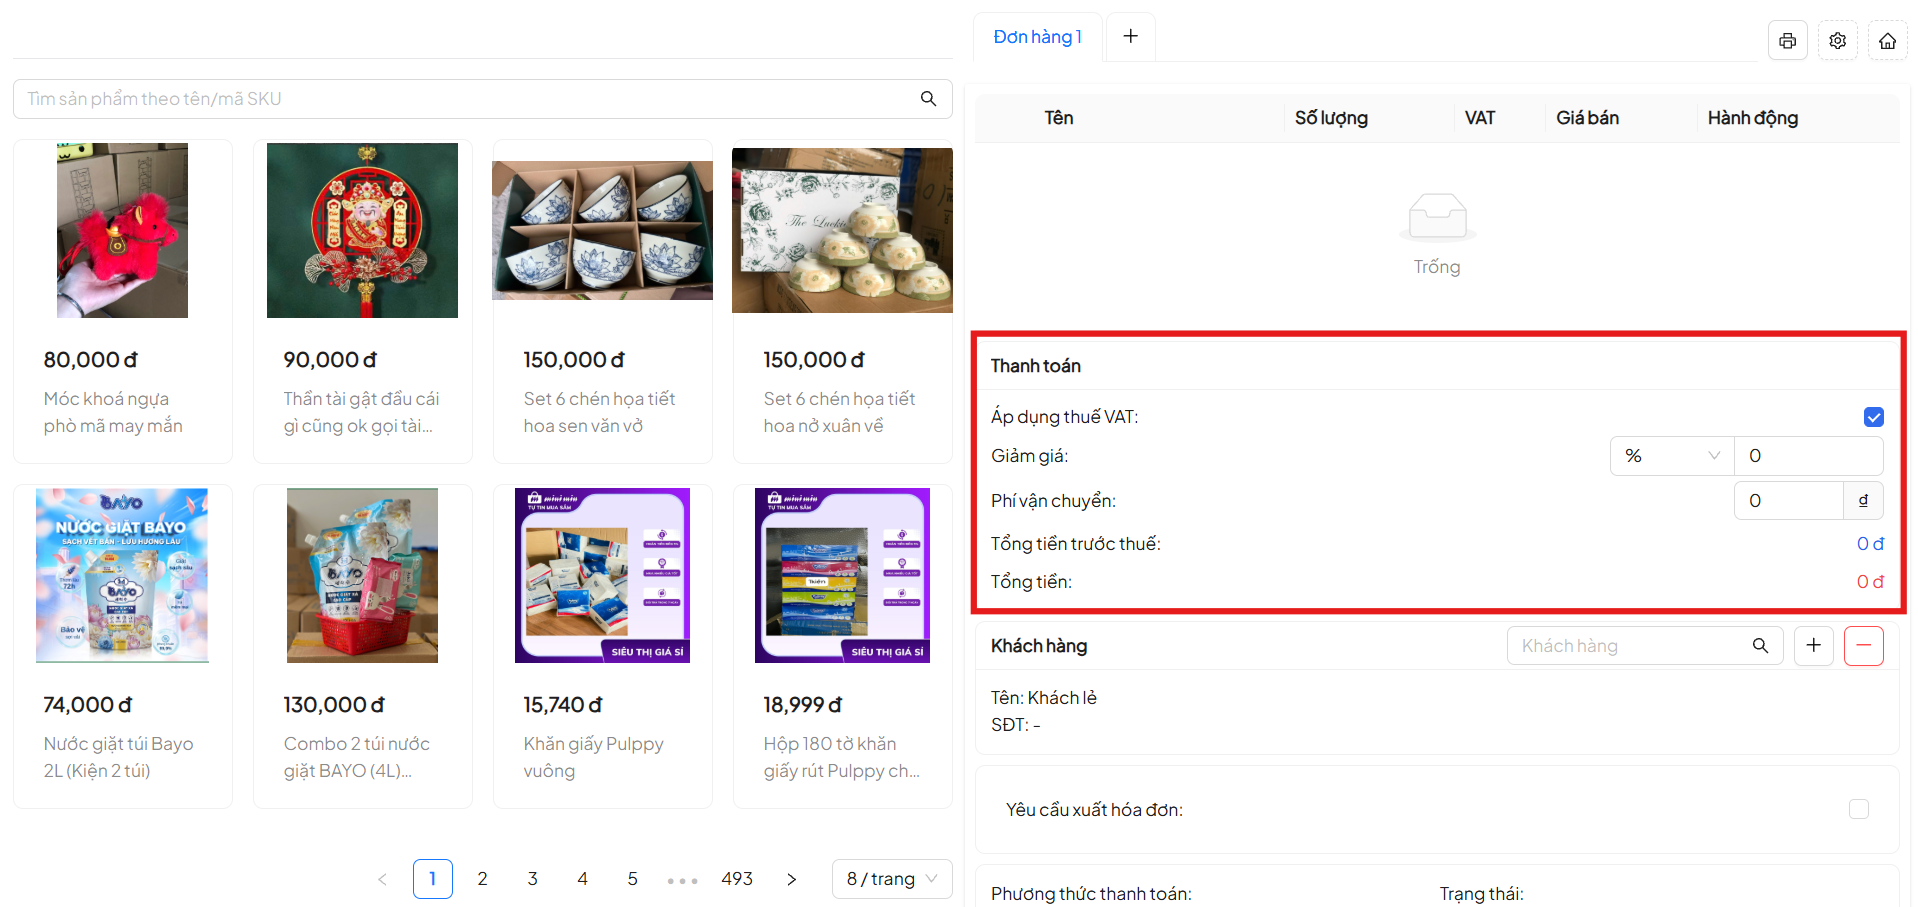Uncheck the Áp dụng thuế VAT checkbox
Viewport: 1918px width, 907px height.
point(1873,417)
